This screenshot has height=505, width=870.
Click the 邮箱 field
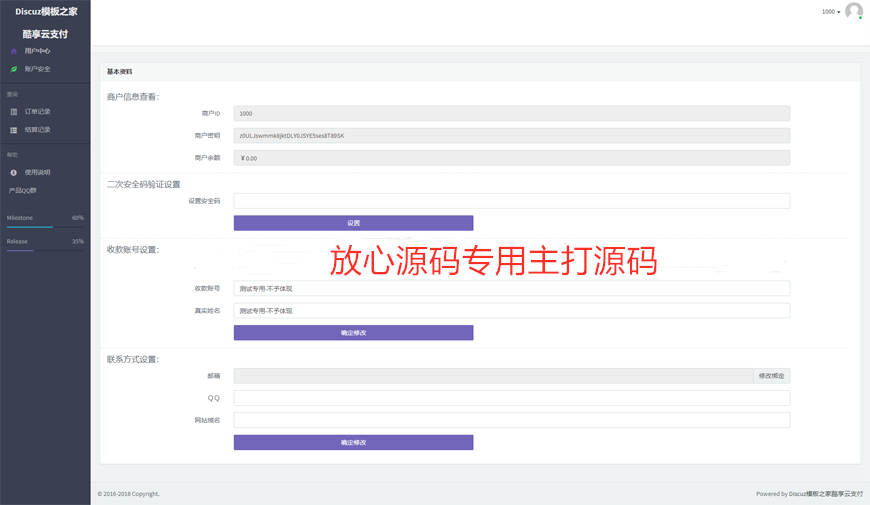click(x=493, y=376)
